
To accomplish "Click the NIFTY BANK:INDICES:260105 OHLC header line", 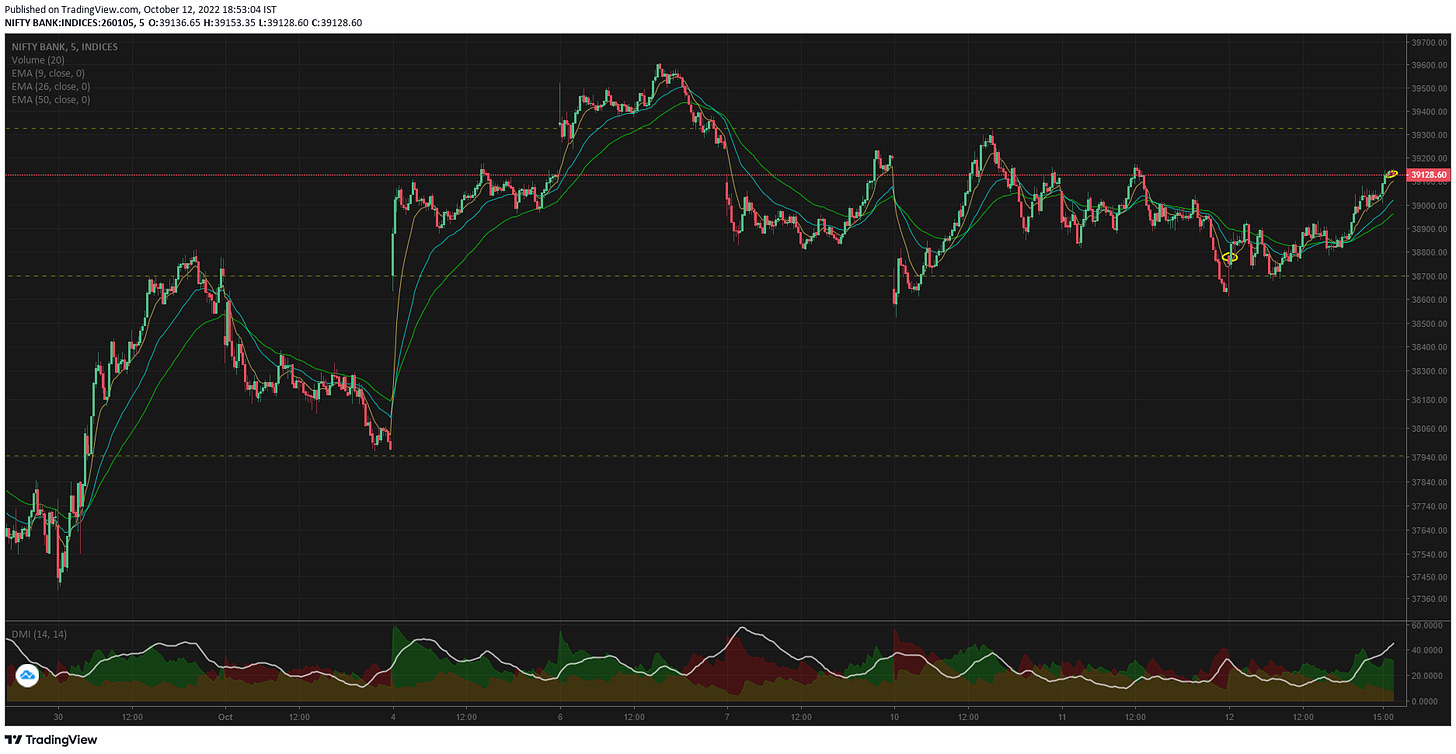I will (184, 22).
